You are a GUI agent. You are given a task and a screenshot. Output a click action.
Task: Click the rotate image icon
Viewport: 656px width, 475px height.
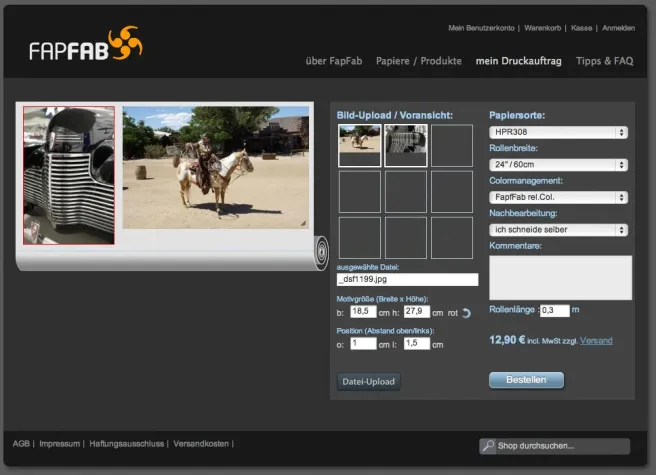coord(466,313)
